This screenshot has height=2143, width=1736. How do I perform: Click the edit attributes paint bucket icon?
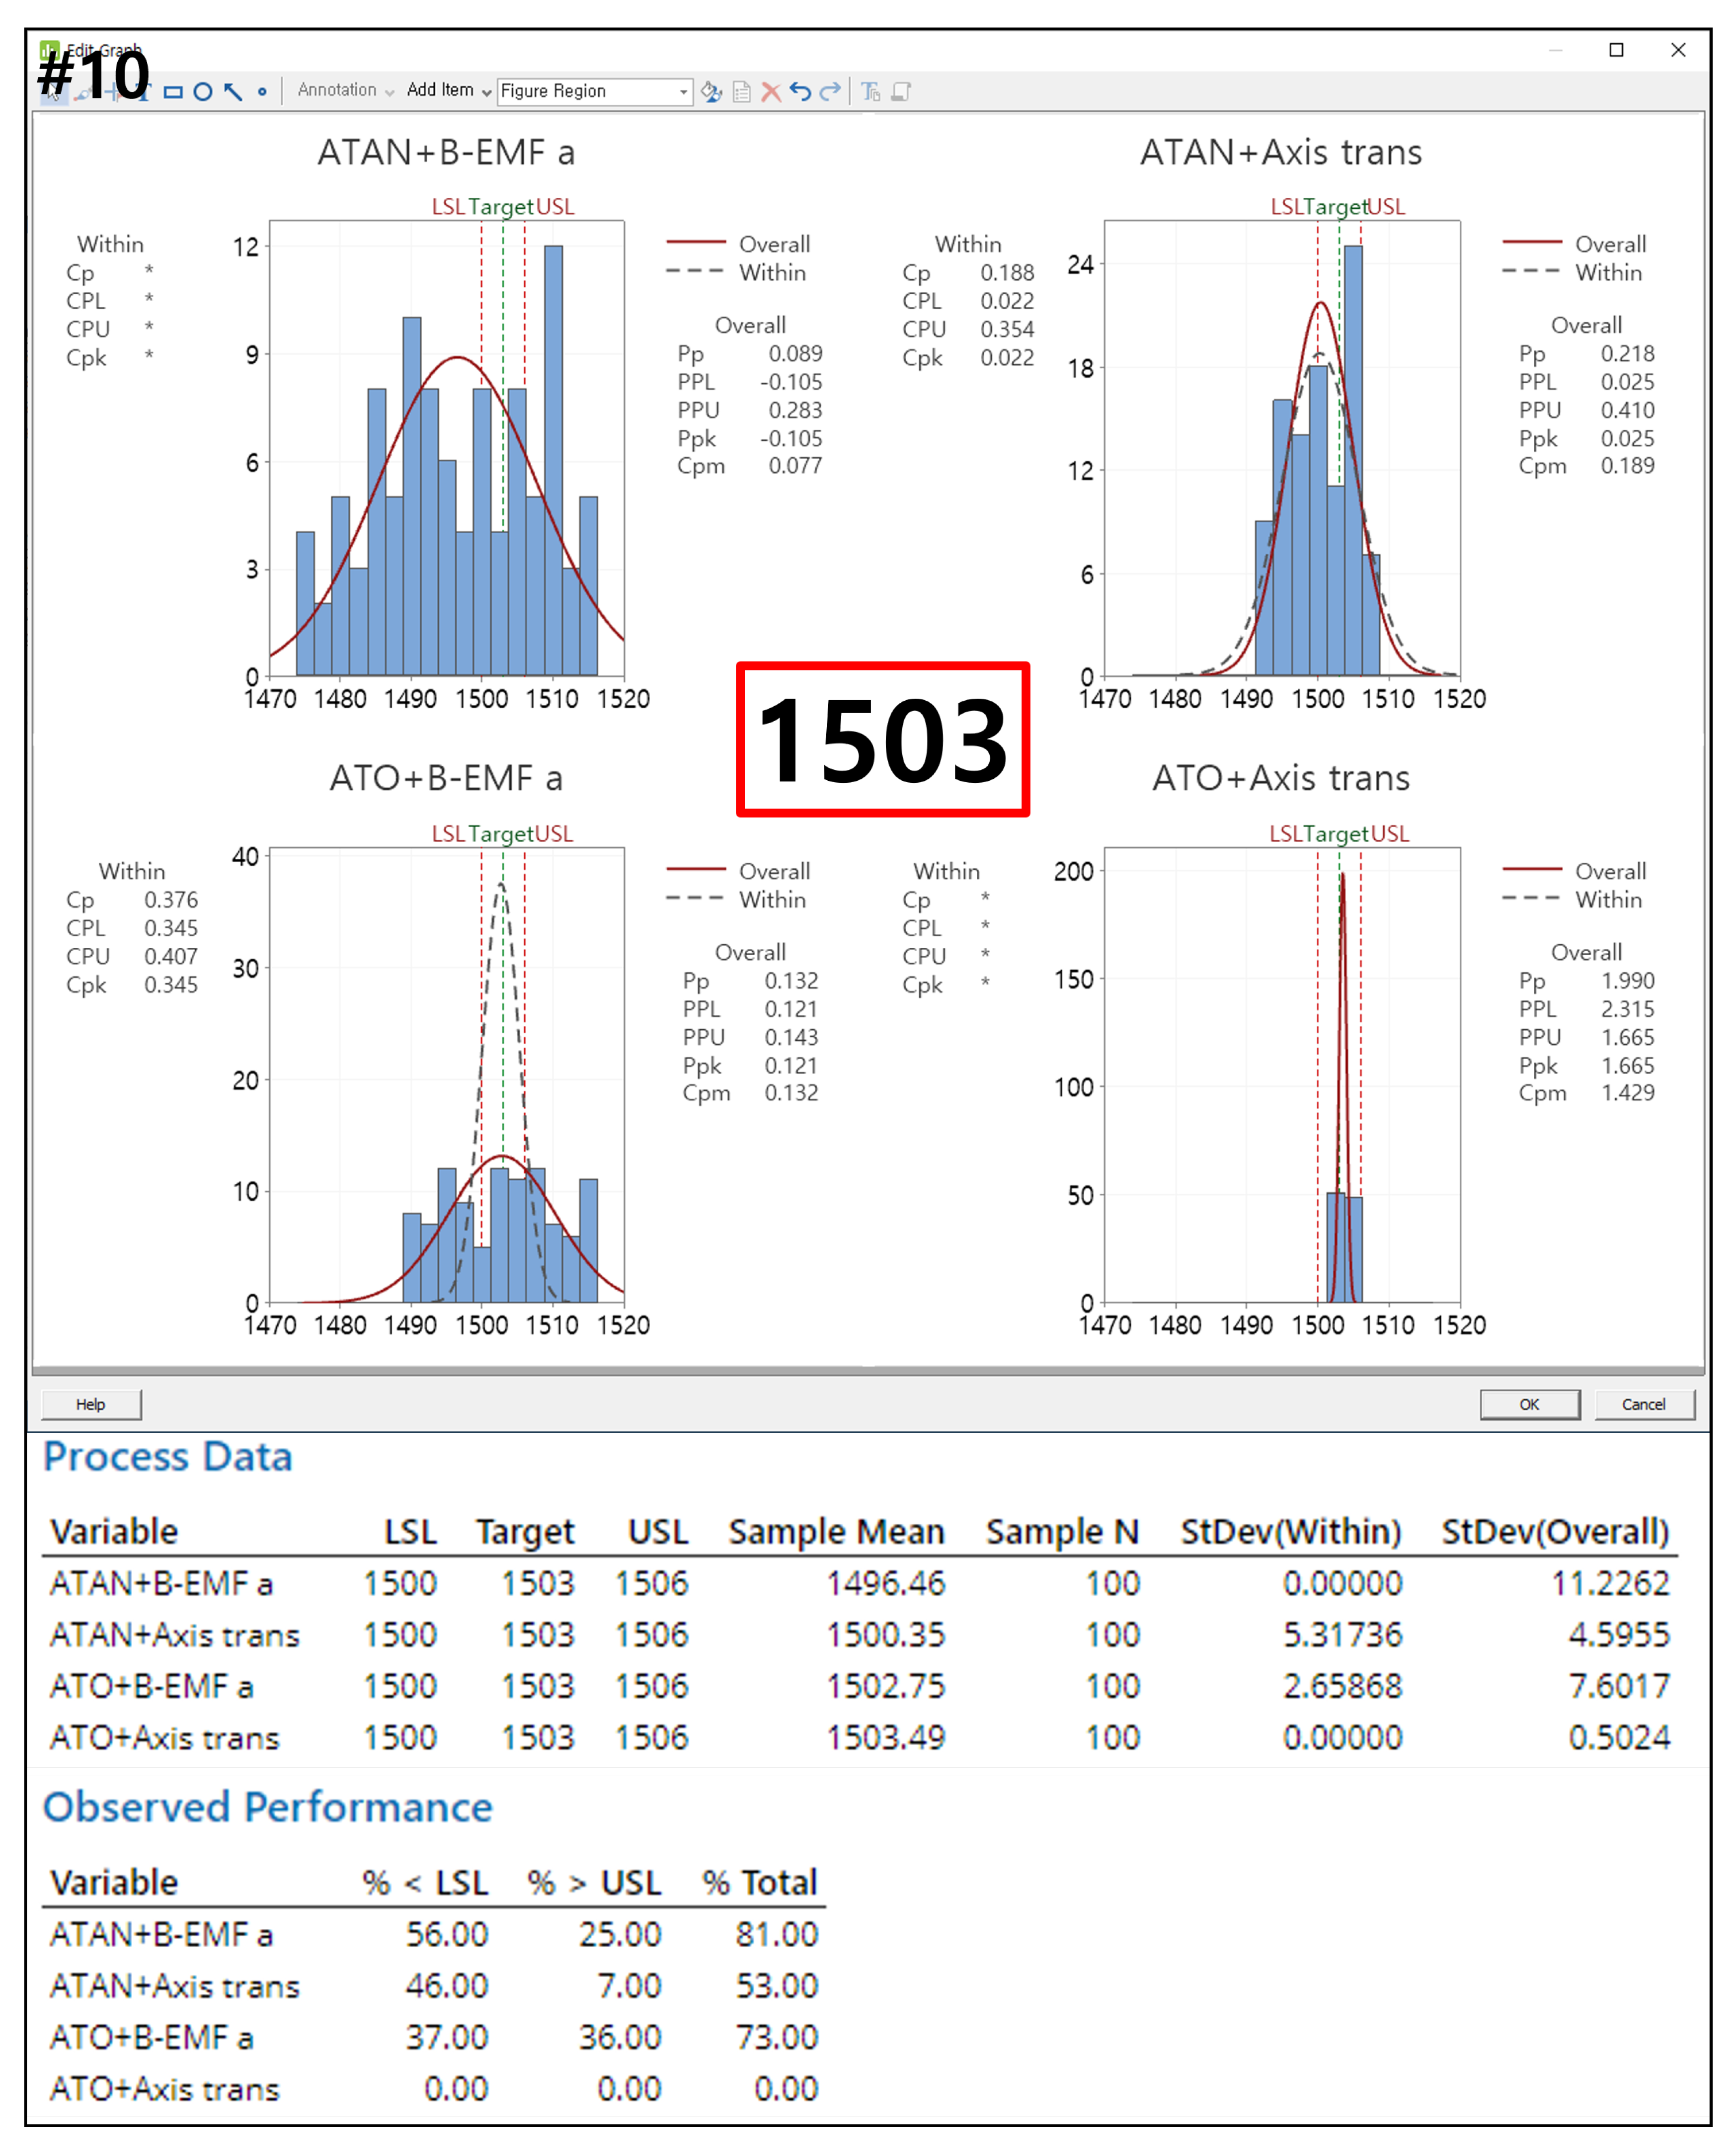(711, 92)
